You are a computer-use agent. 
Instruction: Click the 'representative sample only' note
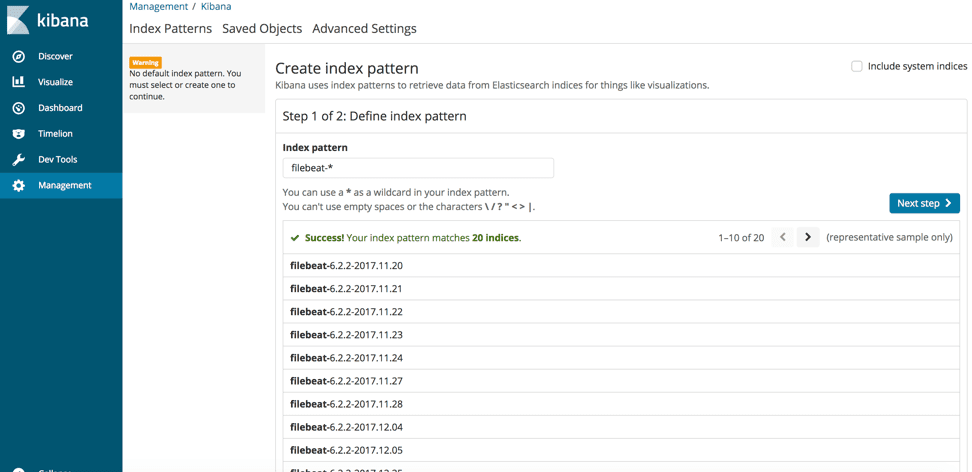[890, 238]
